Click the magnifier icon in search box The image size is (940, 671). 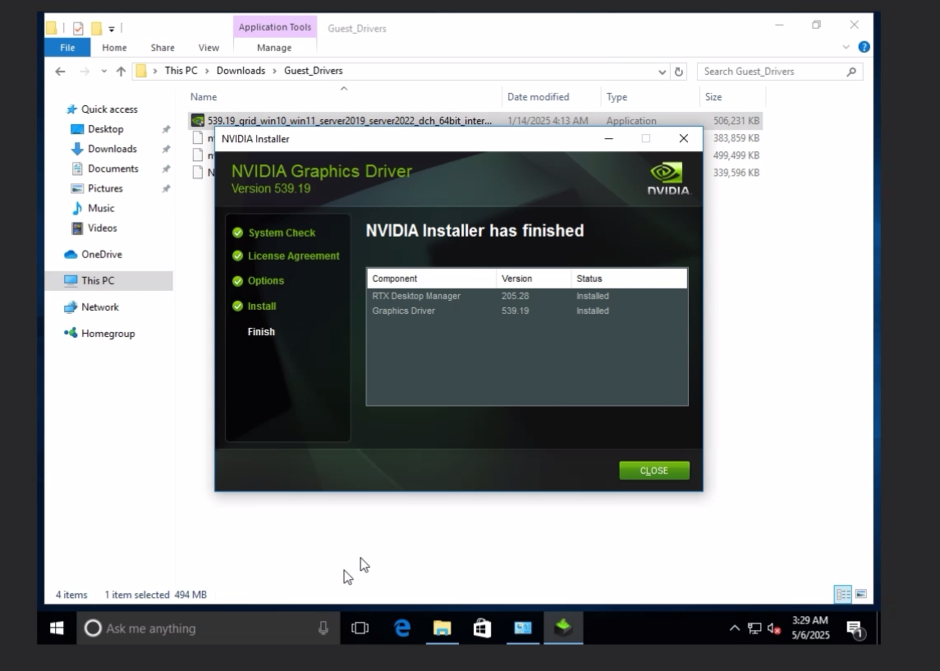click(851, 72)
